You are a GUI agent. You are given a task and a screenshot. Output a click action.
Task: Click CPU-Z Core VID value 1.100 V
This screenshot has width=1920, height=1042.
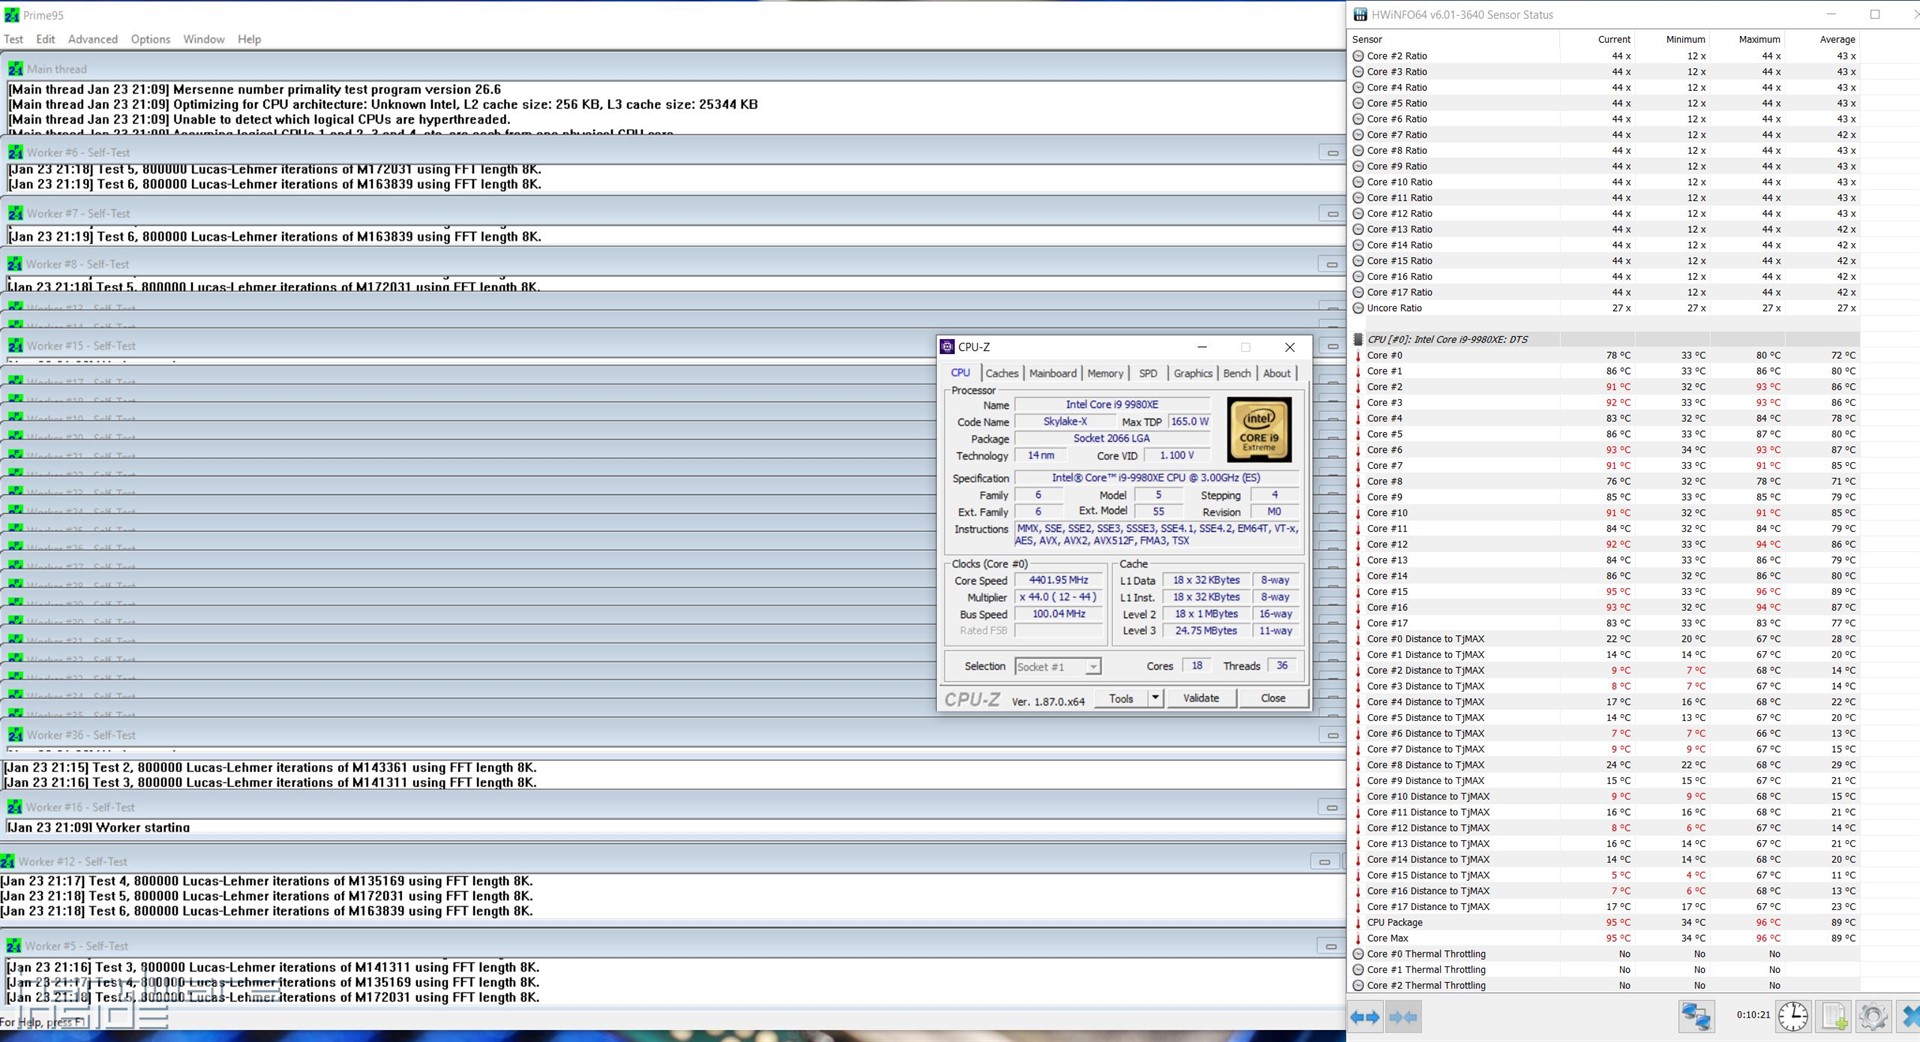pos(1177,455)
